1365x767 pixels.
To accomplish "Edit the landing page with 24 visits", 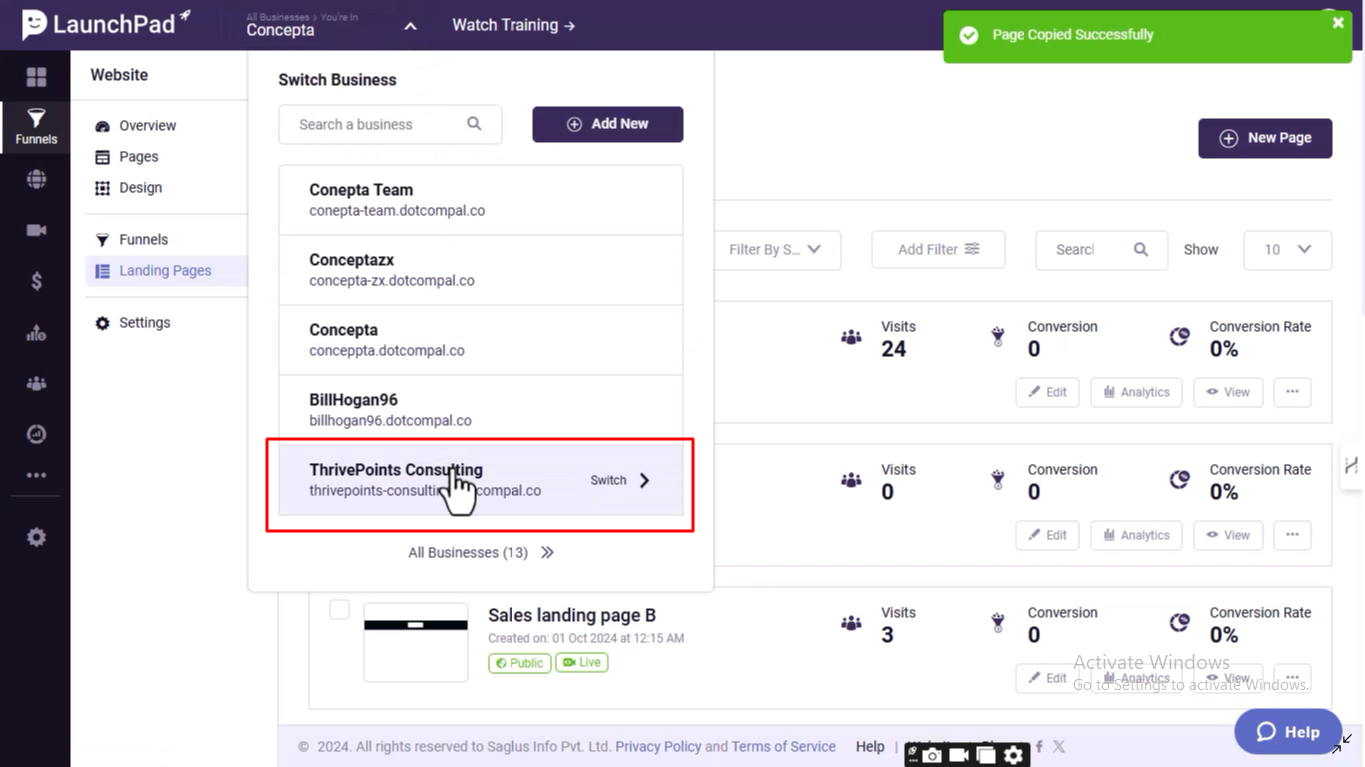I will point(1047,392).
